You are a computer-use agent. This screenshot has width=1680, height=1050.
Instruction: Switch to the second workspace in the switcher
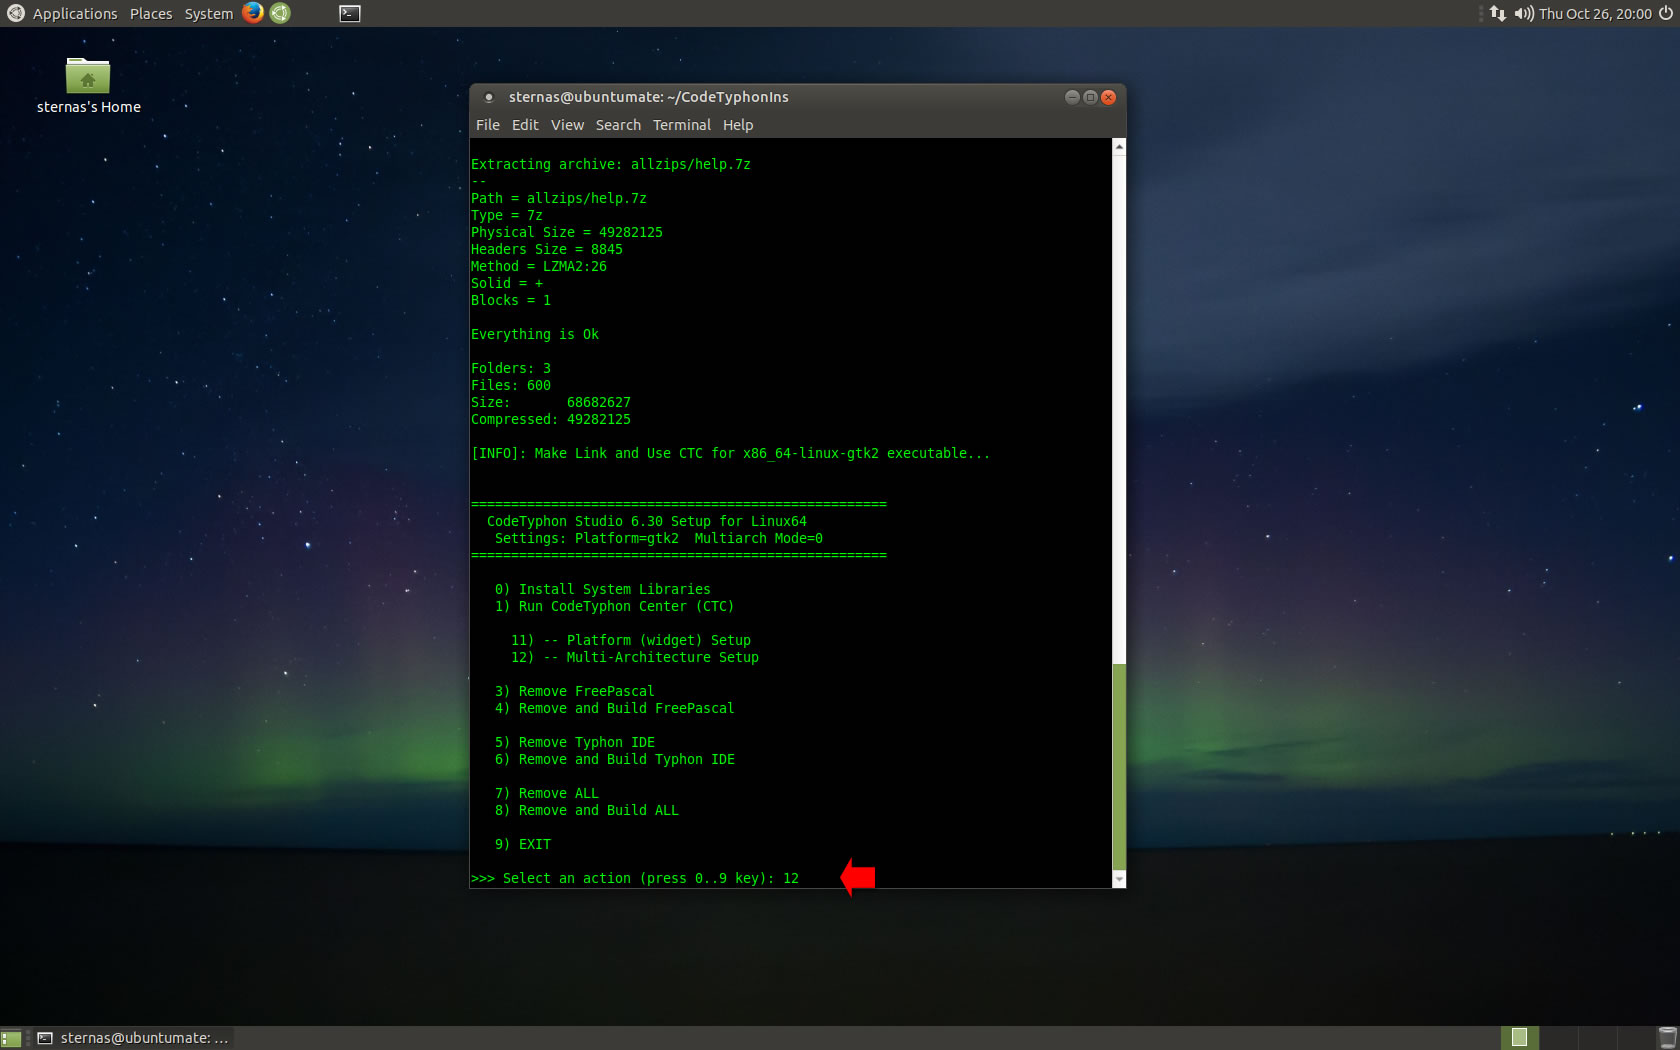(1558, 1038)
